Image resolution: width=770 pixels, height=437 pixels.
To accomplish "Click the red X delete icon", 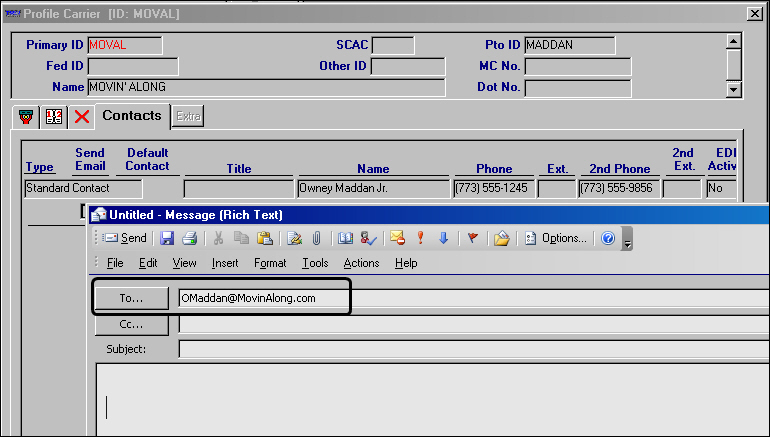I will click(x=82, y=116).
